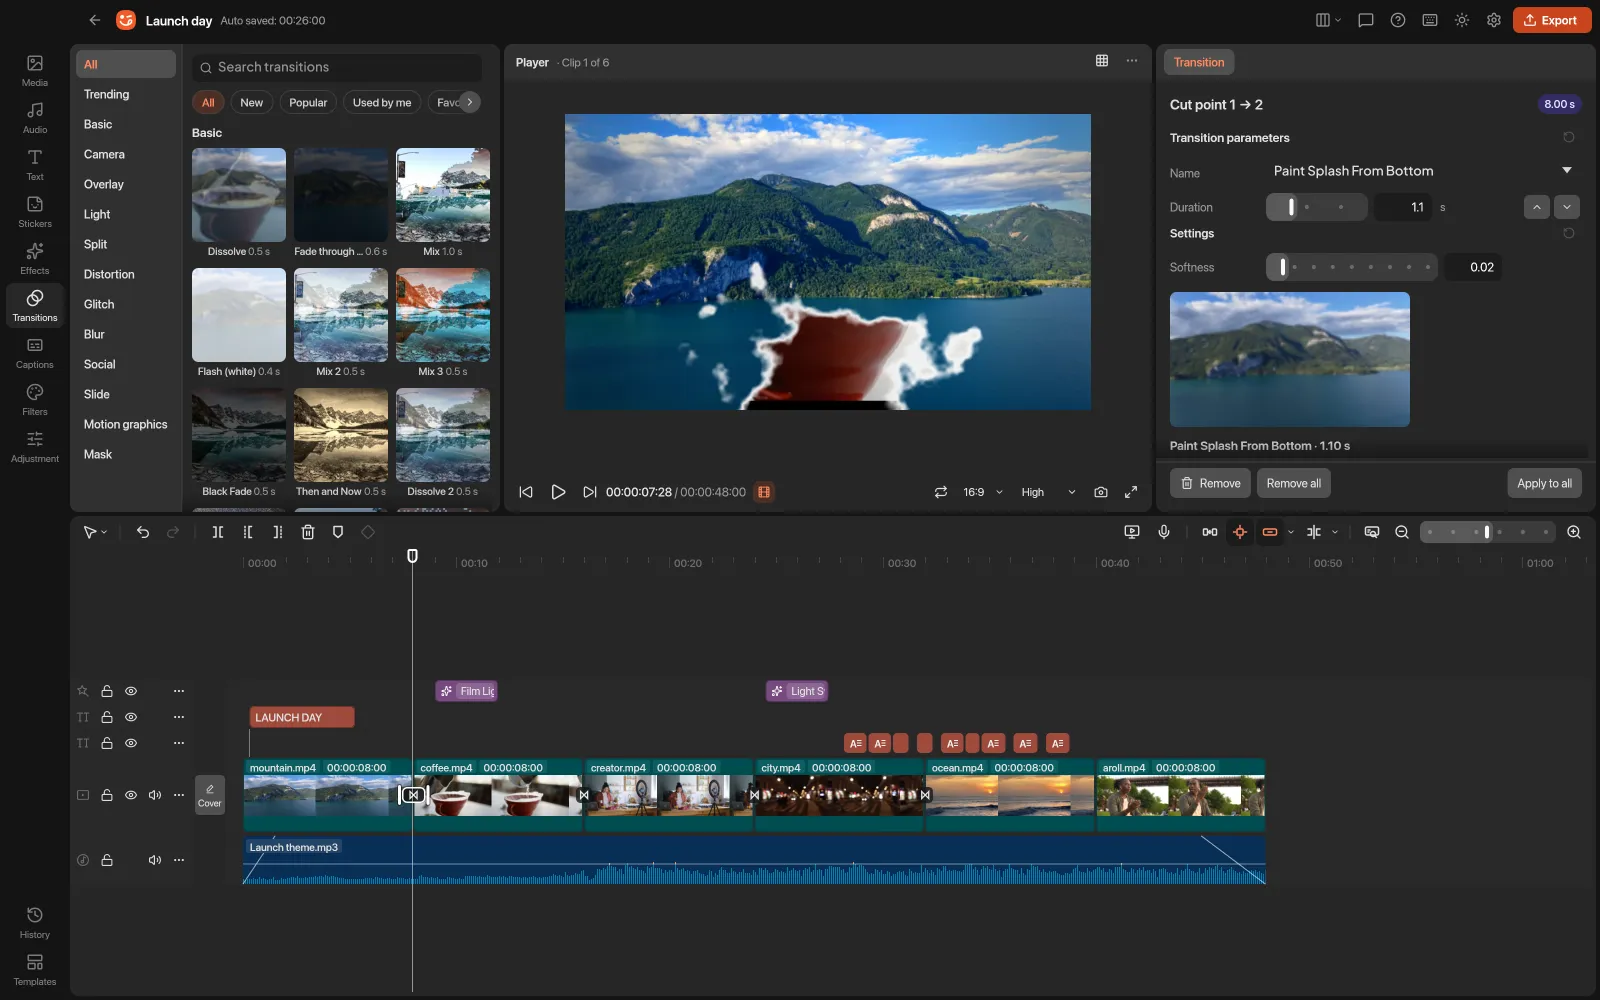Toggle lock on the Launch theme audio track
Viewport: 1600px width, 1000px height.
(x=107, y=860)
